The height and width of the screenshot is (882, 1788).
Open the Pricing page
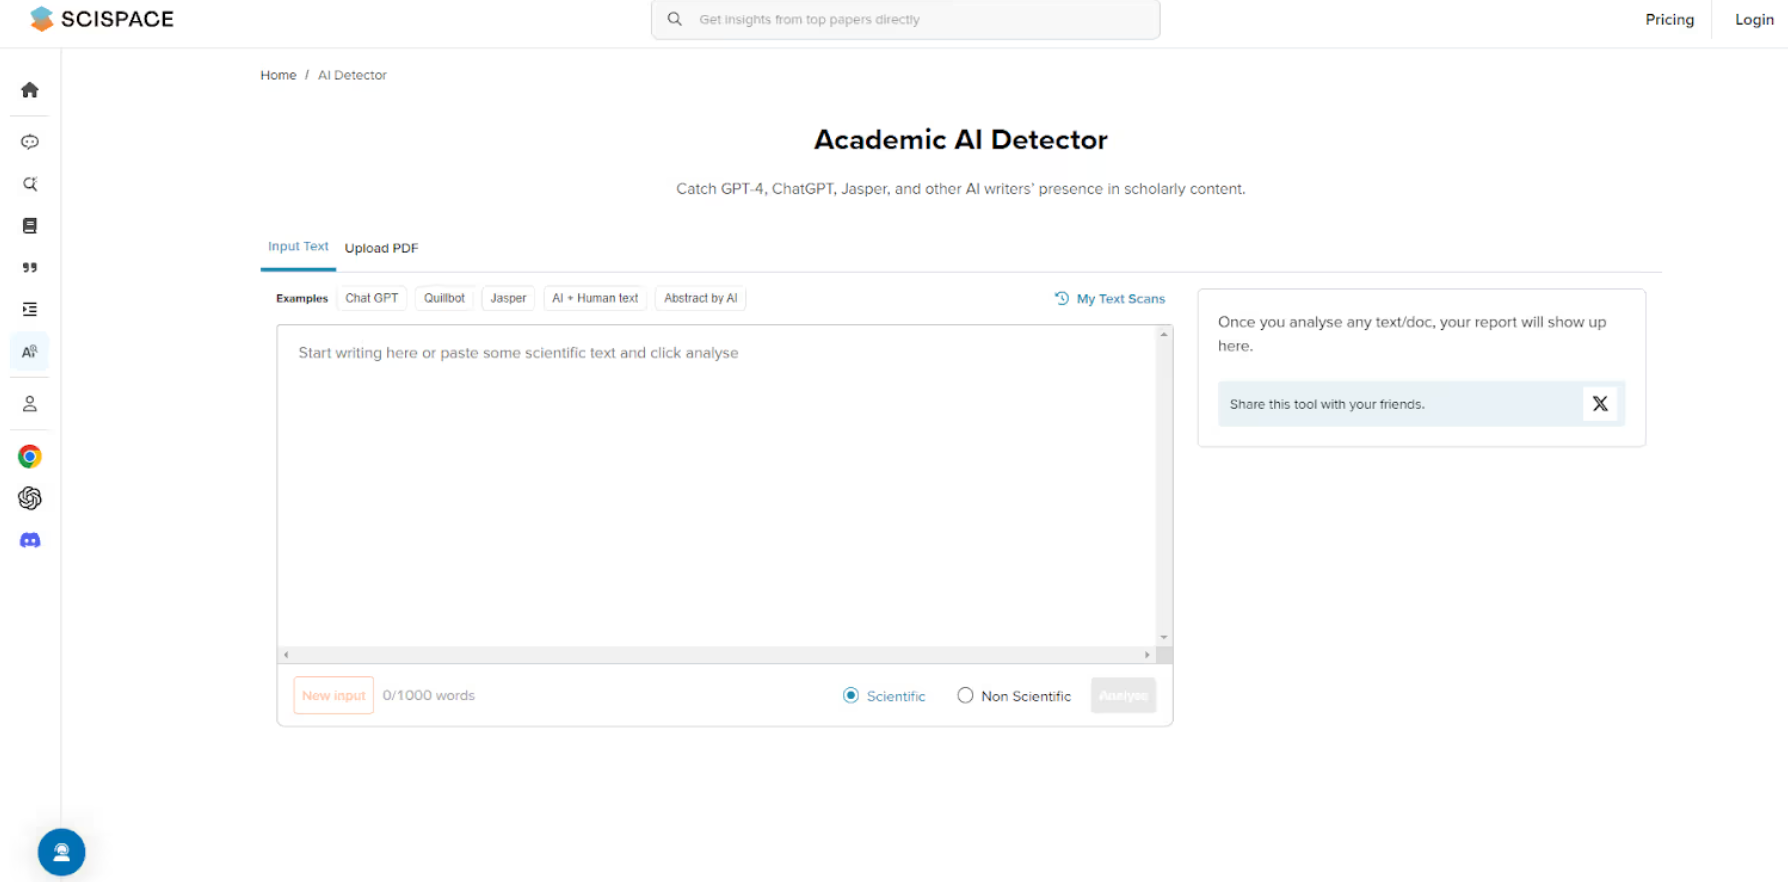pos(1669,20)
